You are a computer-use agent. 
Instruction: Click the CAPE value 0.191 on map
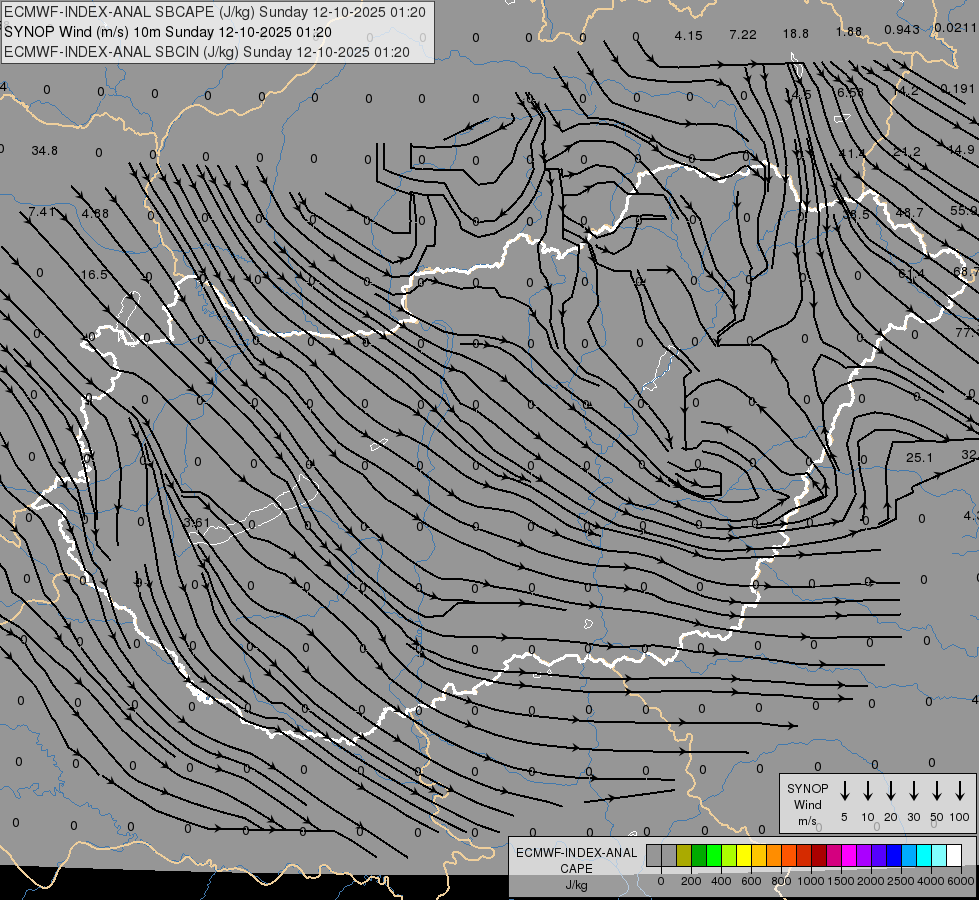[958, 89]
